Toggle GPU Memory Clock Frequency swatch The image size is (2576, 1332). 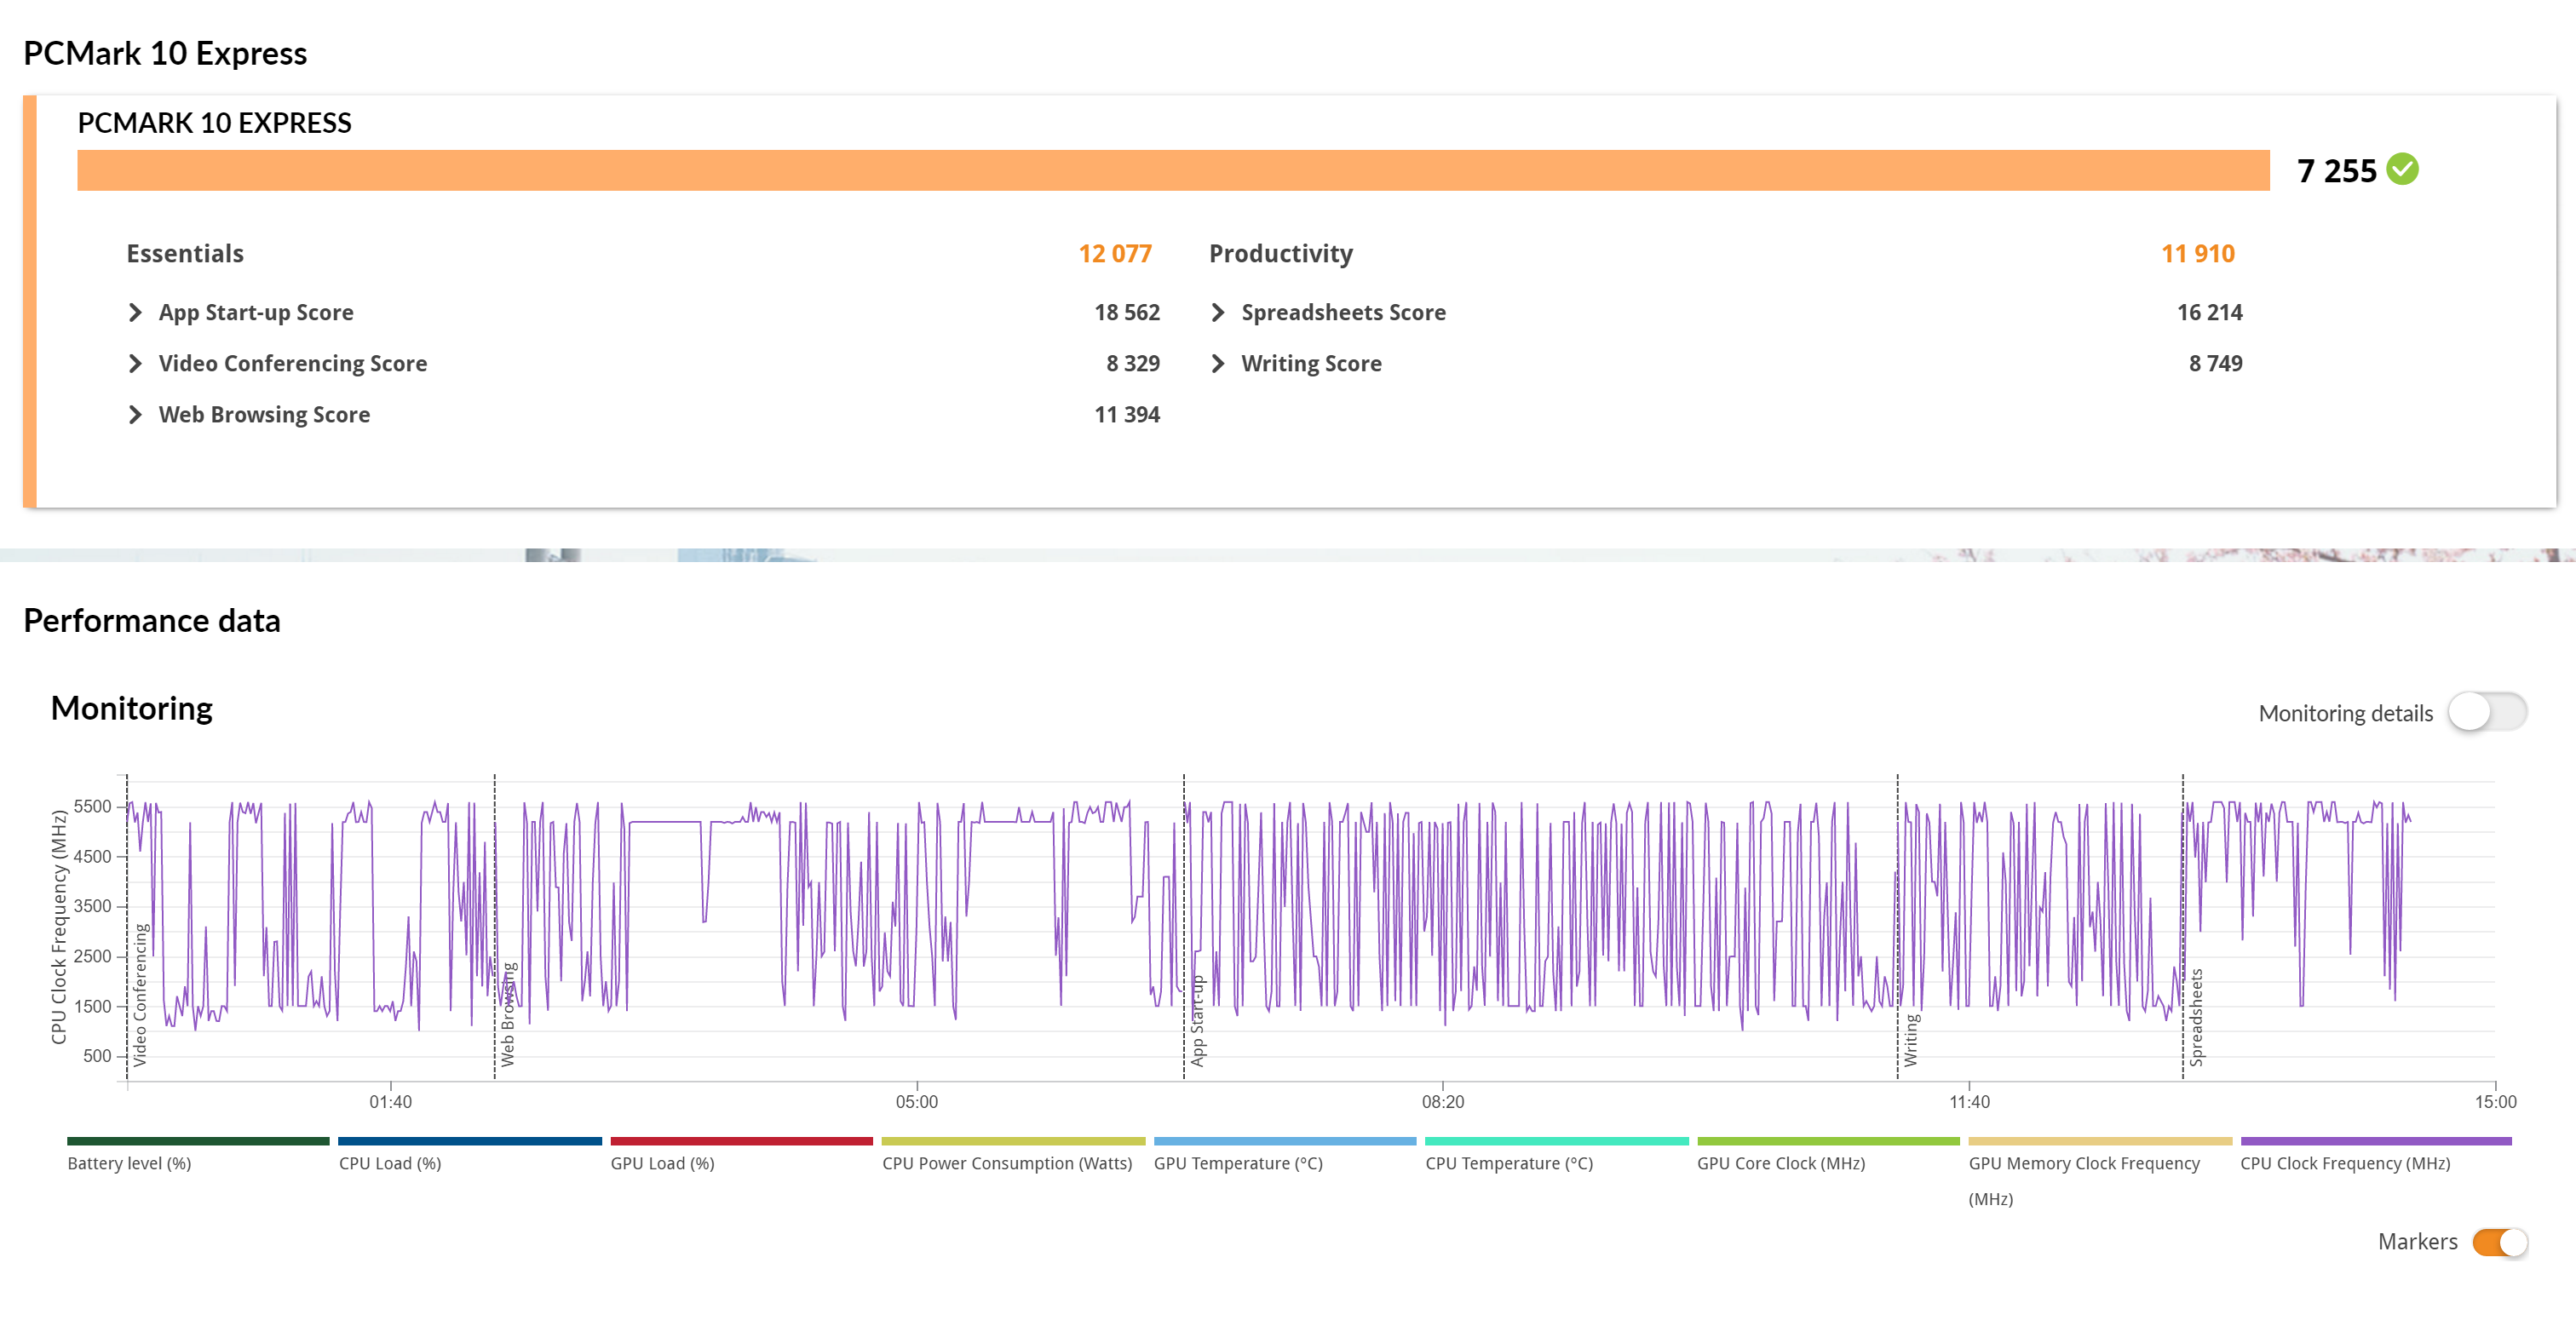[2100, 1141]
